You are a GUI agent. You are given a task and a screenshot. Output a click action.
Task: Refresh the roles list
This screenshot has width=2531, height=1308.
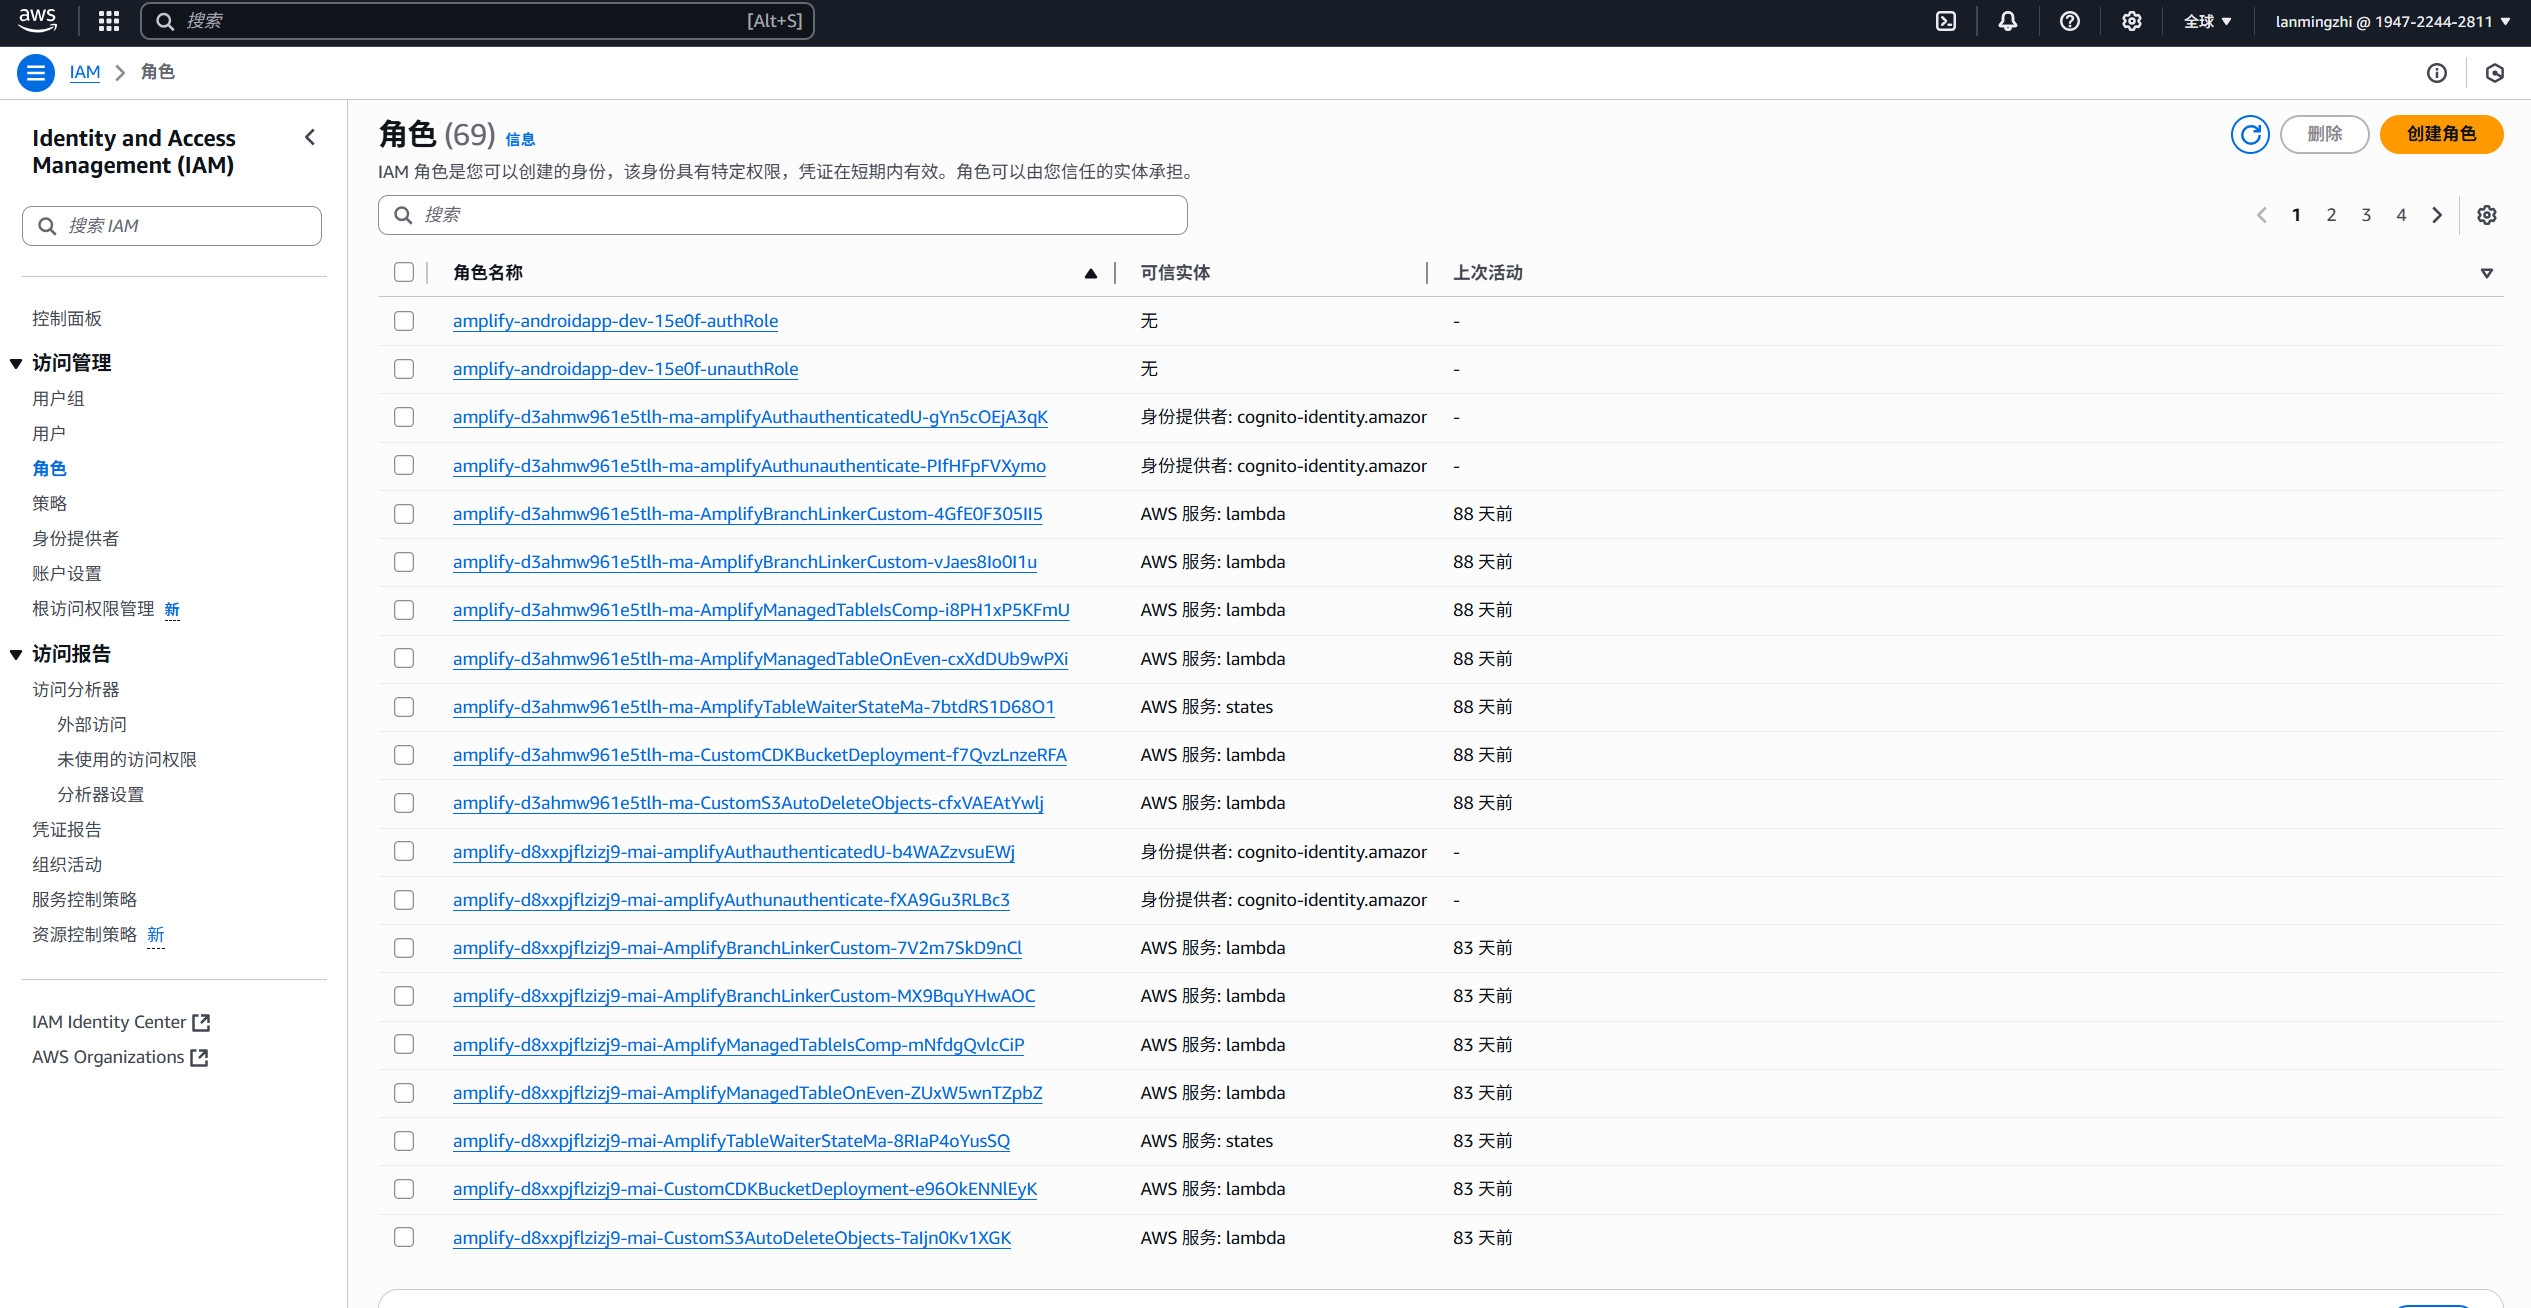tap(2250, 134)
